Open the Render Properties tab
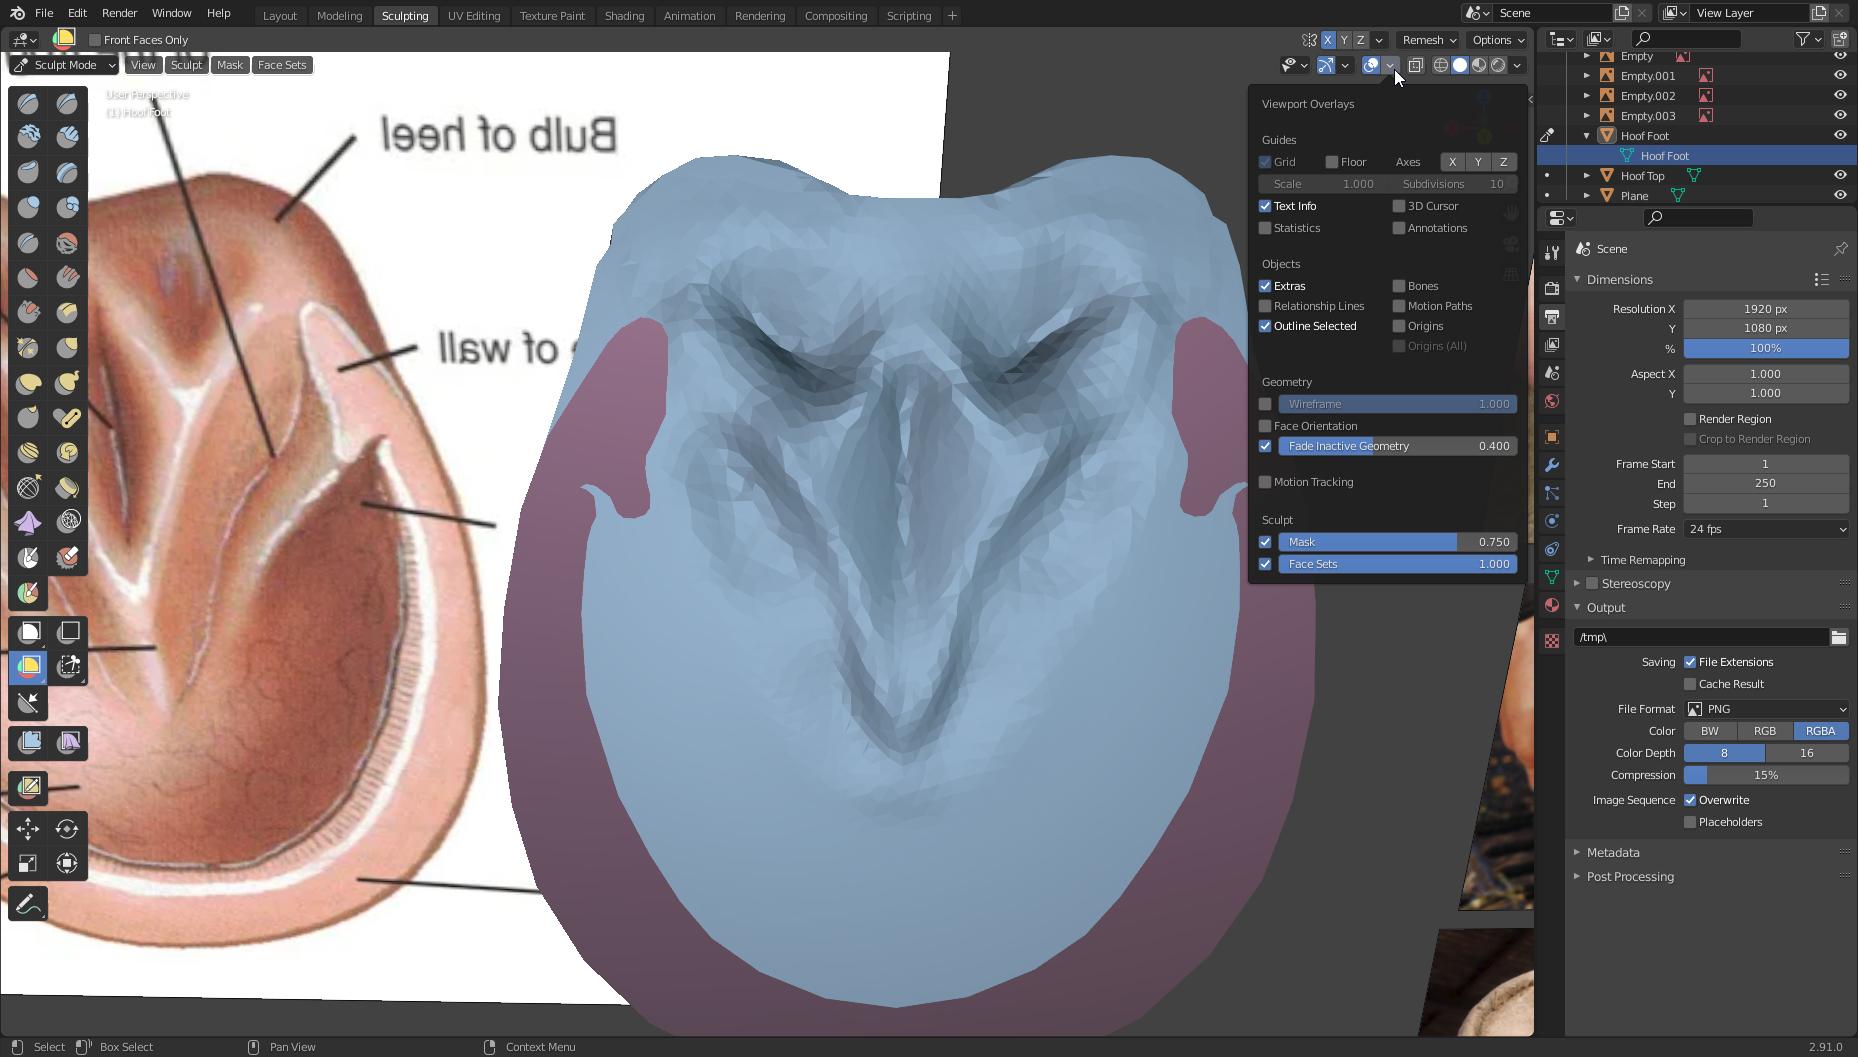This screenshot has height=1057, width=1858. click(1552, 289)
